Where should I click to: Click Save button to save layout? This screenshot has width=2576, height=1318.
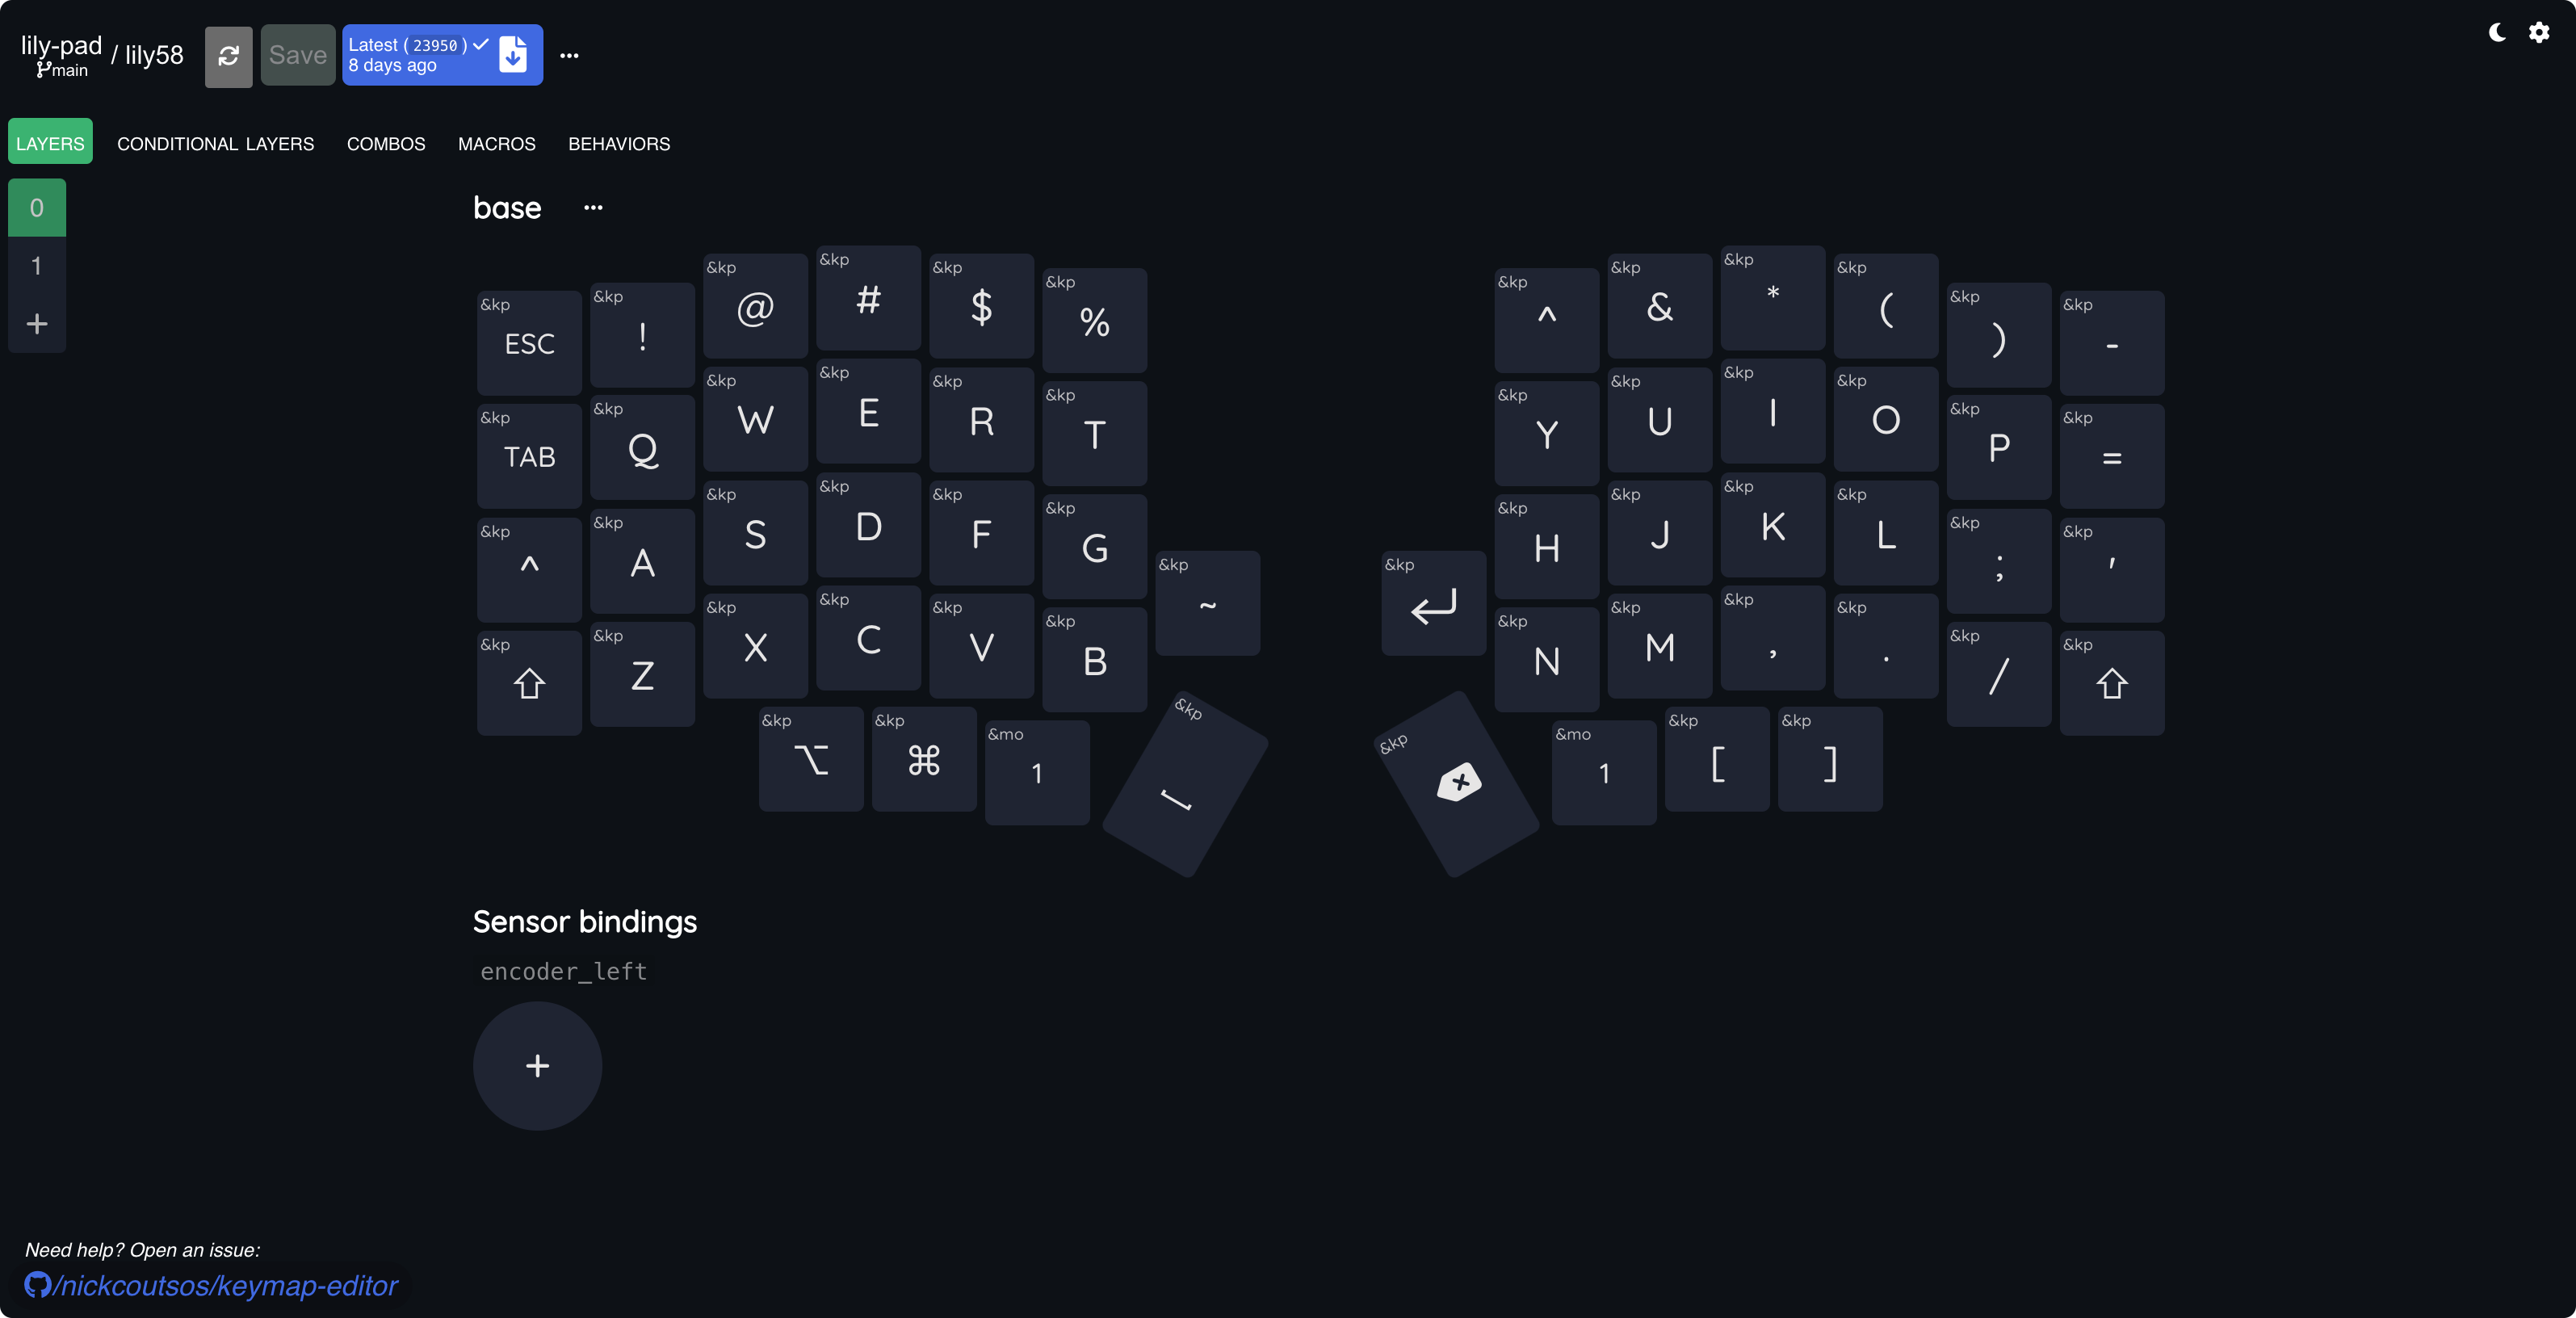(297, 54)
